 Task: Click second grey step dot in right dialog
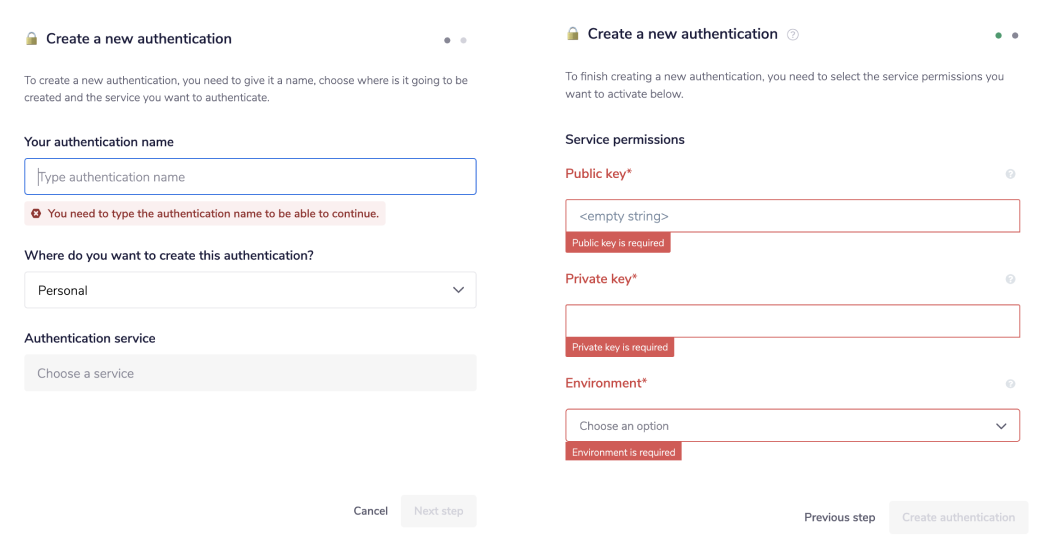pos(1015,35)
